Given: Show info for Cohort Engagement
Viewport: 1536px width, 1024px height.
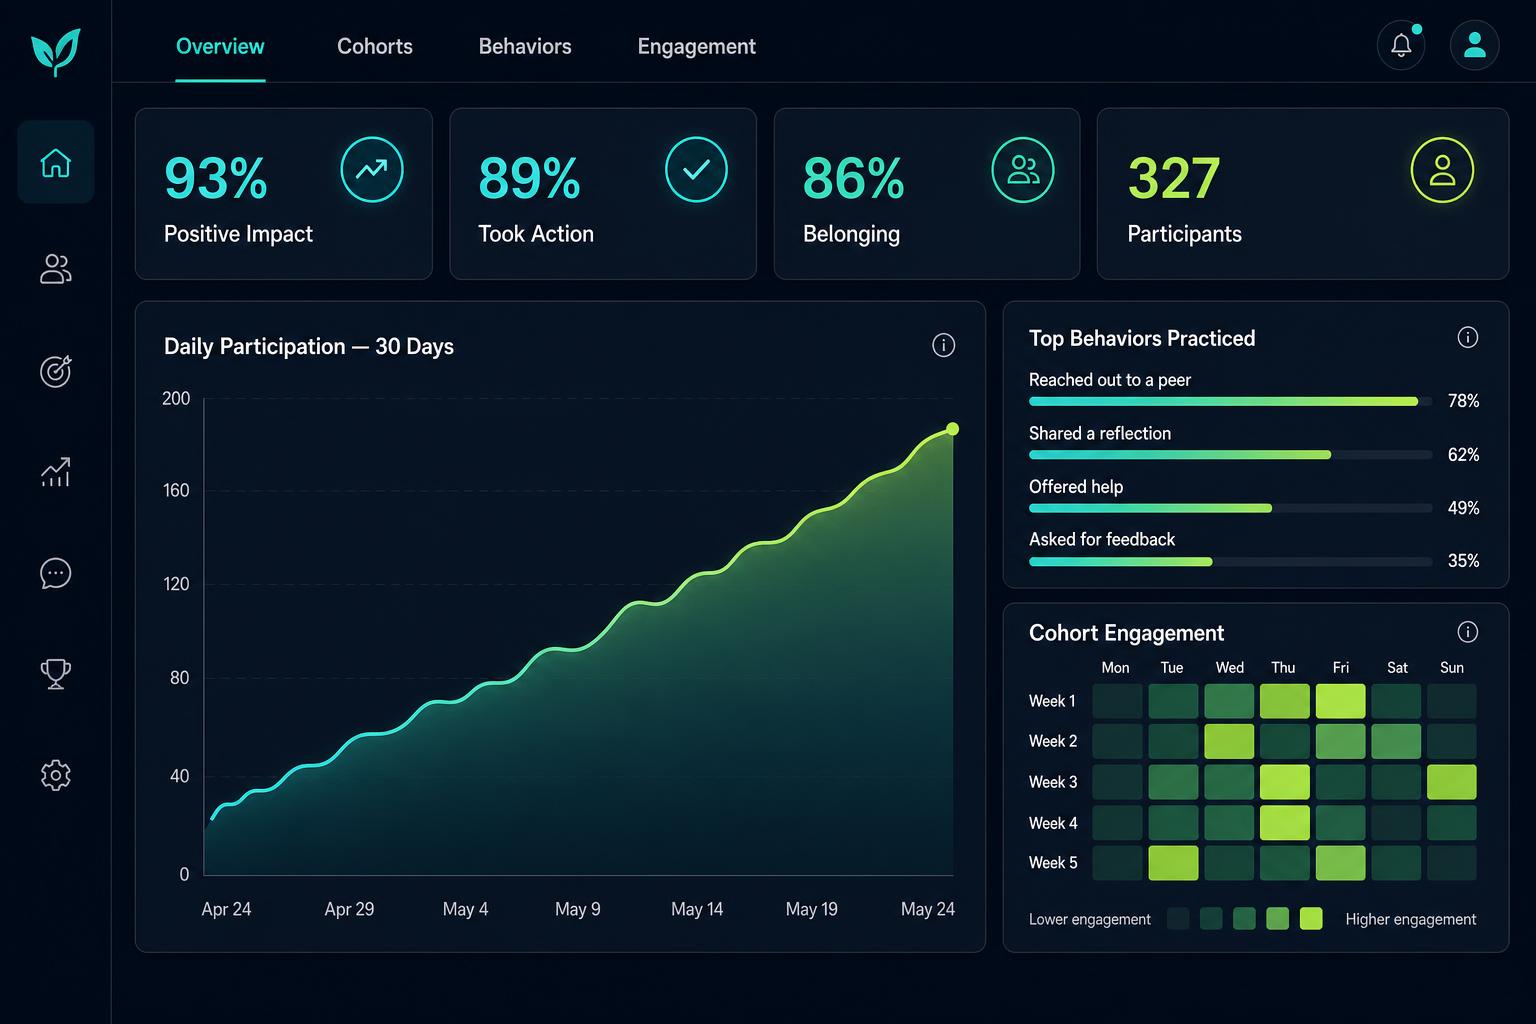Looking at the screenshot, I should 1468,632.
